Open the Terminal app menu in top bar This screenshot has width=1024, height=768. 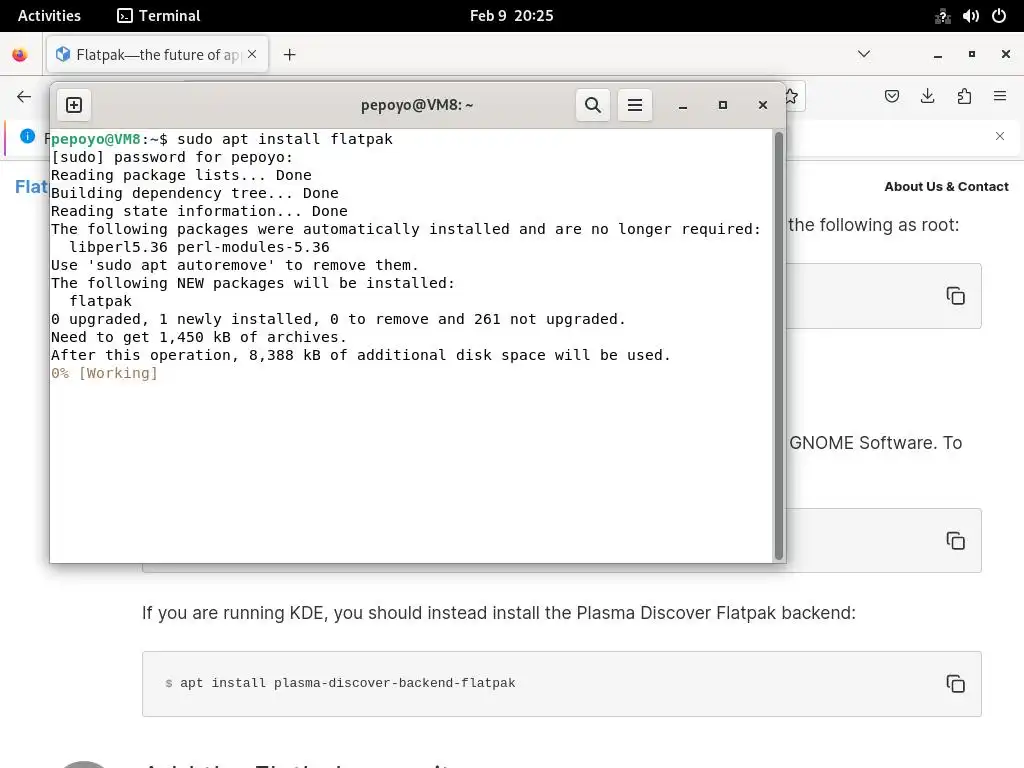(x=159, y=16)
